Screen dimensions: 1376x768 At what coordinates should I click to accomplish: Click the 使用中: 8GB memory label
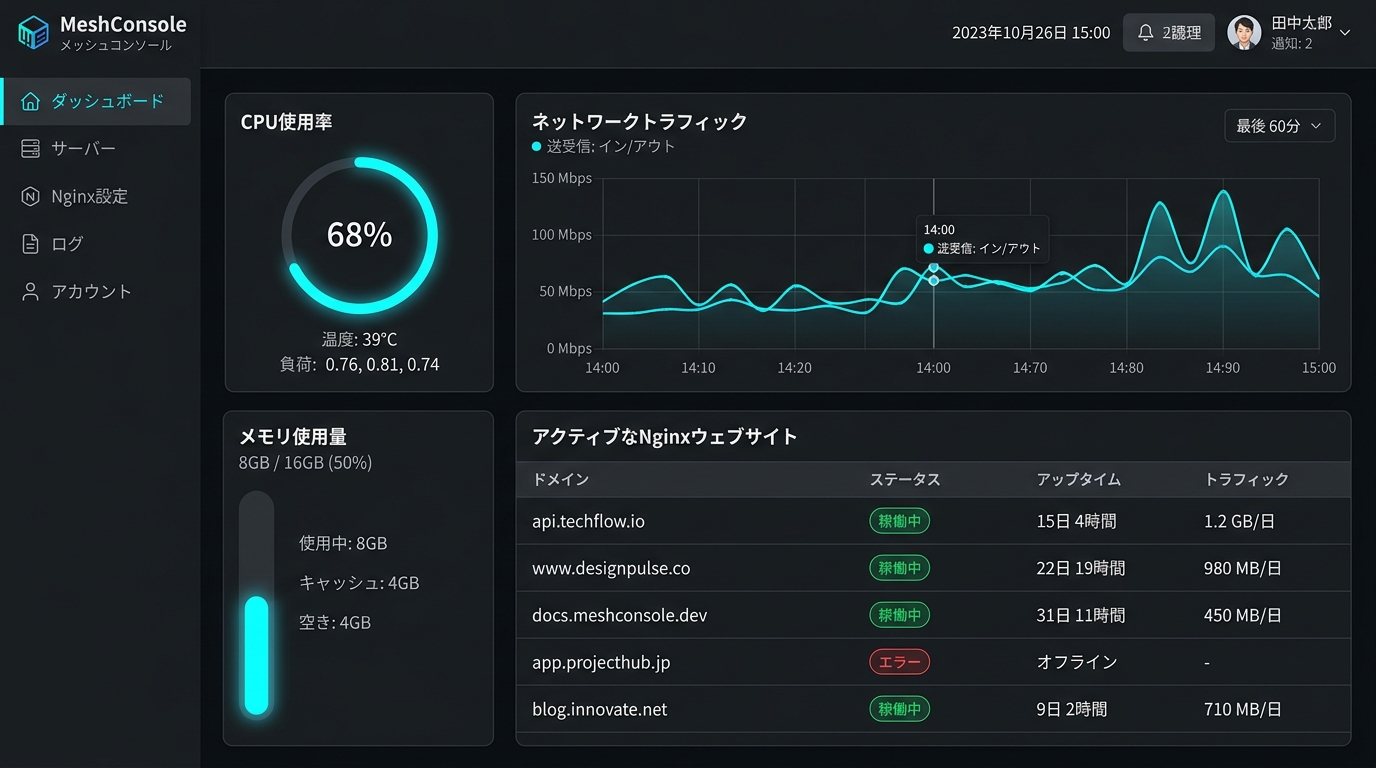[343, 543]
